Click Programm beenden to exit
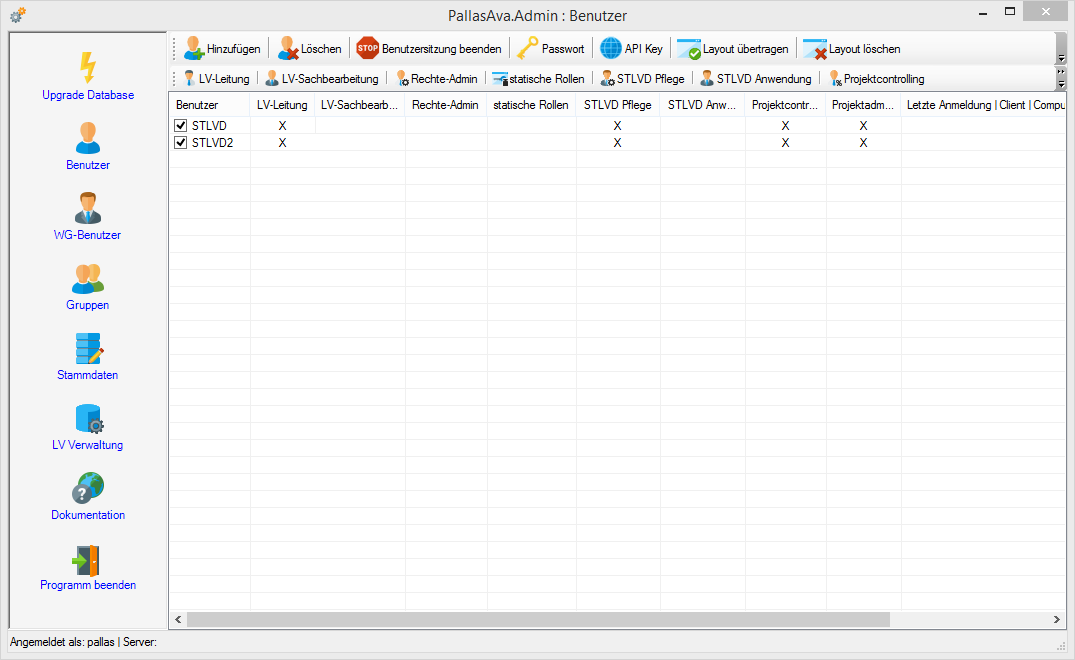1075x660 pixels. click(x=88, y=566)
